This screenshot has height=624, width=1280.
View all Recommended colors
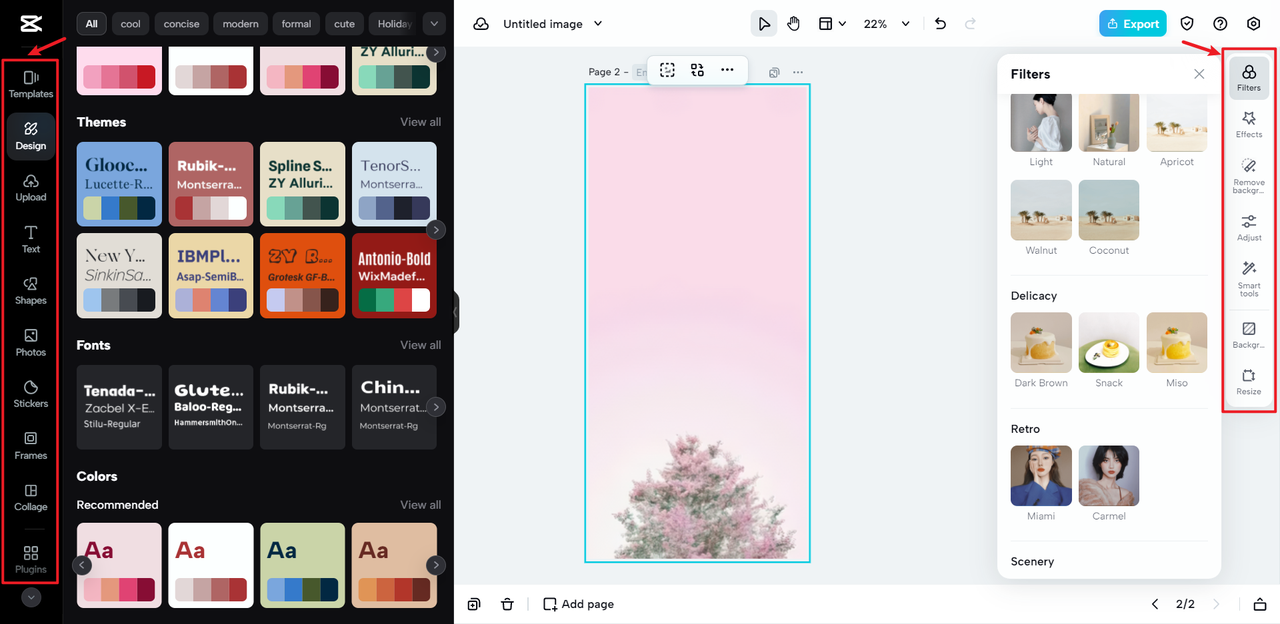[420, 505]
